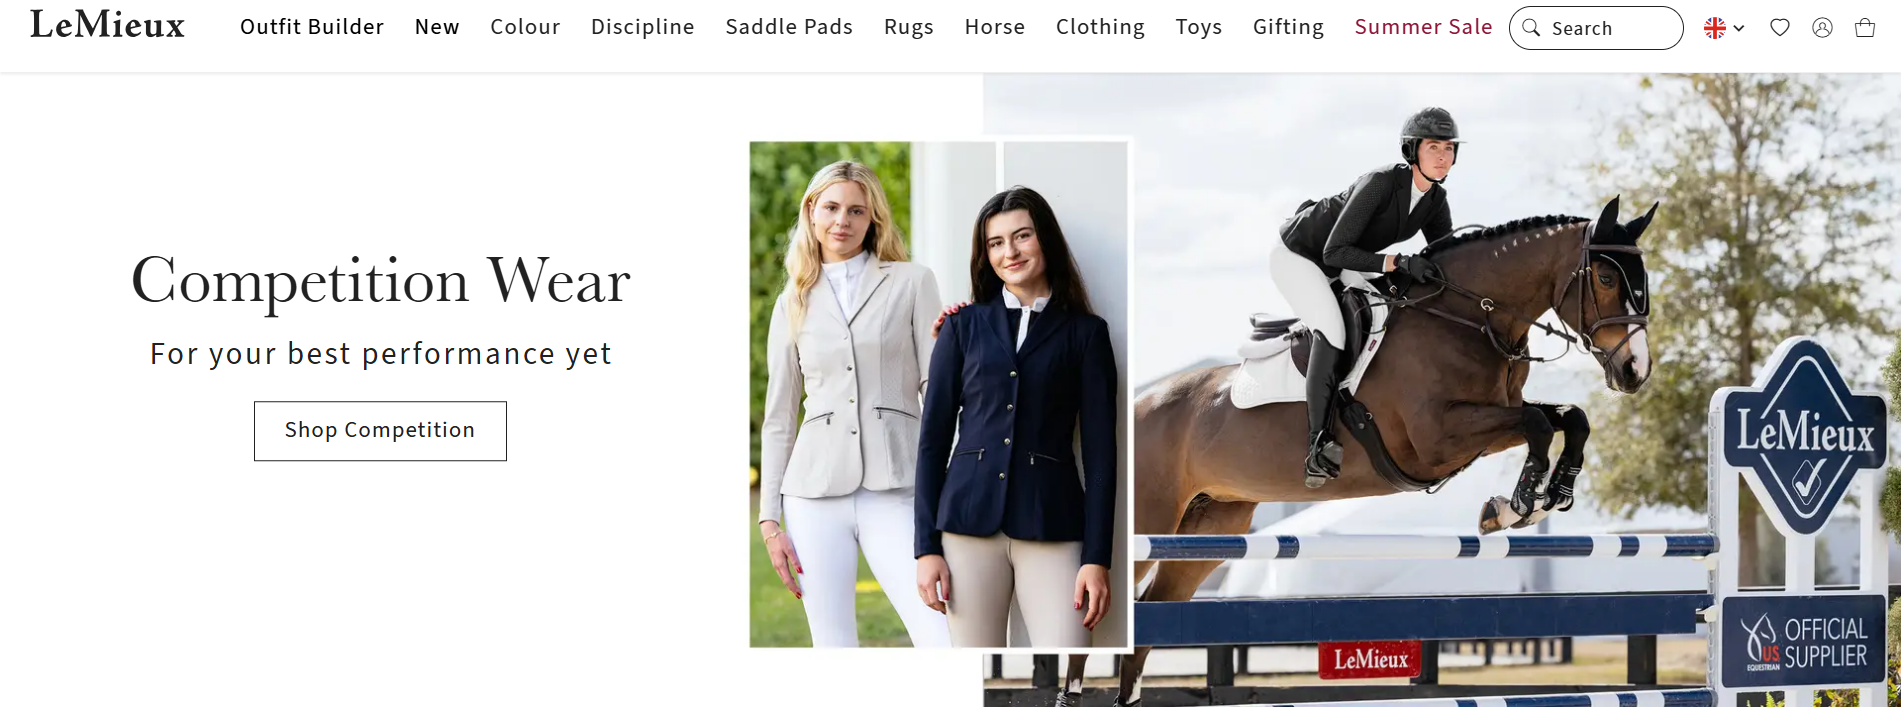
Task: Click the magnifying glass search icon
Action: click(1531, 28)
